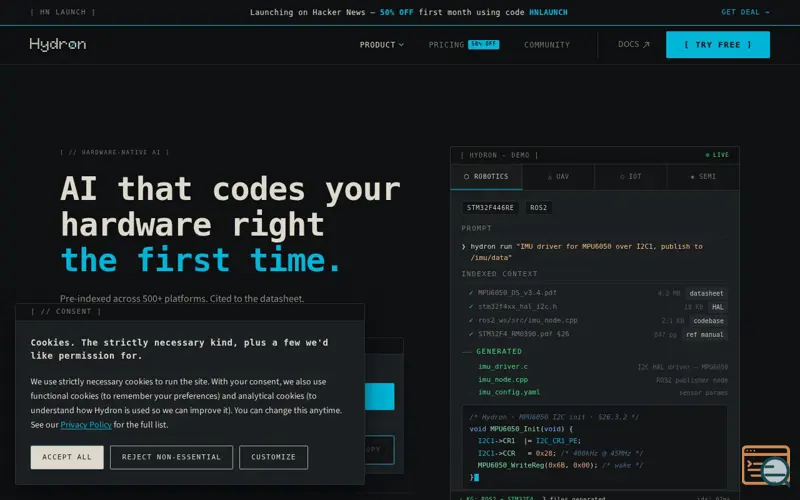Select MPU6050_DS_v3.4.pdf context file
The height and width of the screenshot is (500, 800).
click(517, 293)
